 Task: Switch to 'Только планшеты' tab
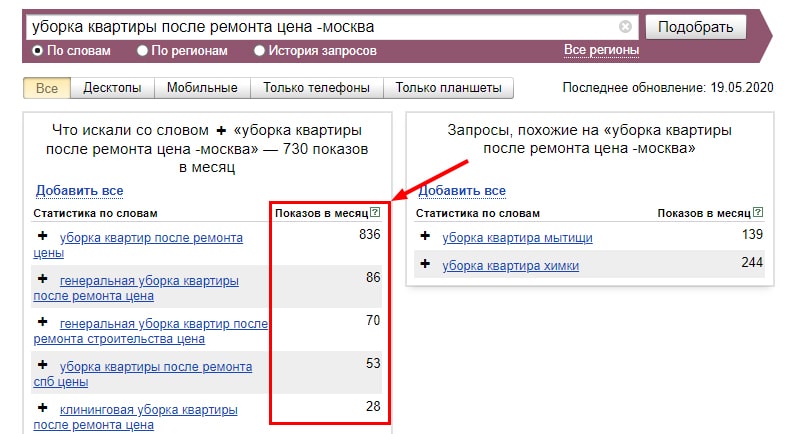click(x=448, y=88)
